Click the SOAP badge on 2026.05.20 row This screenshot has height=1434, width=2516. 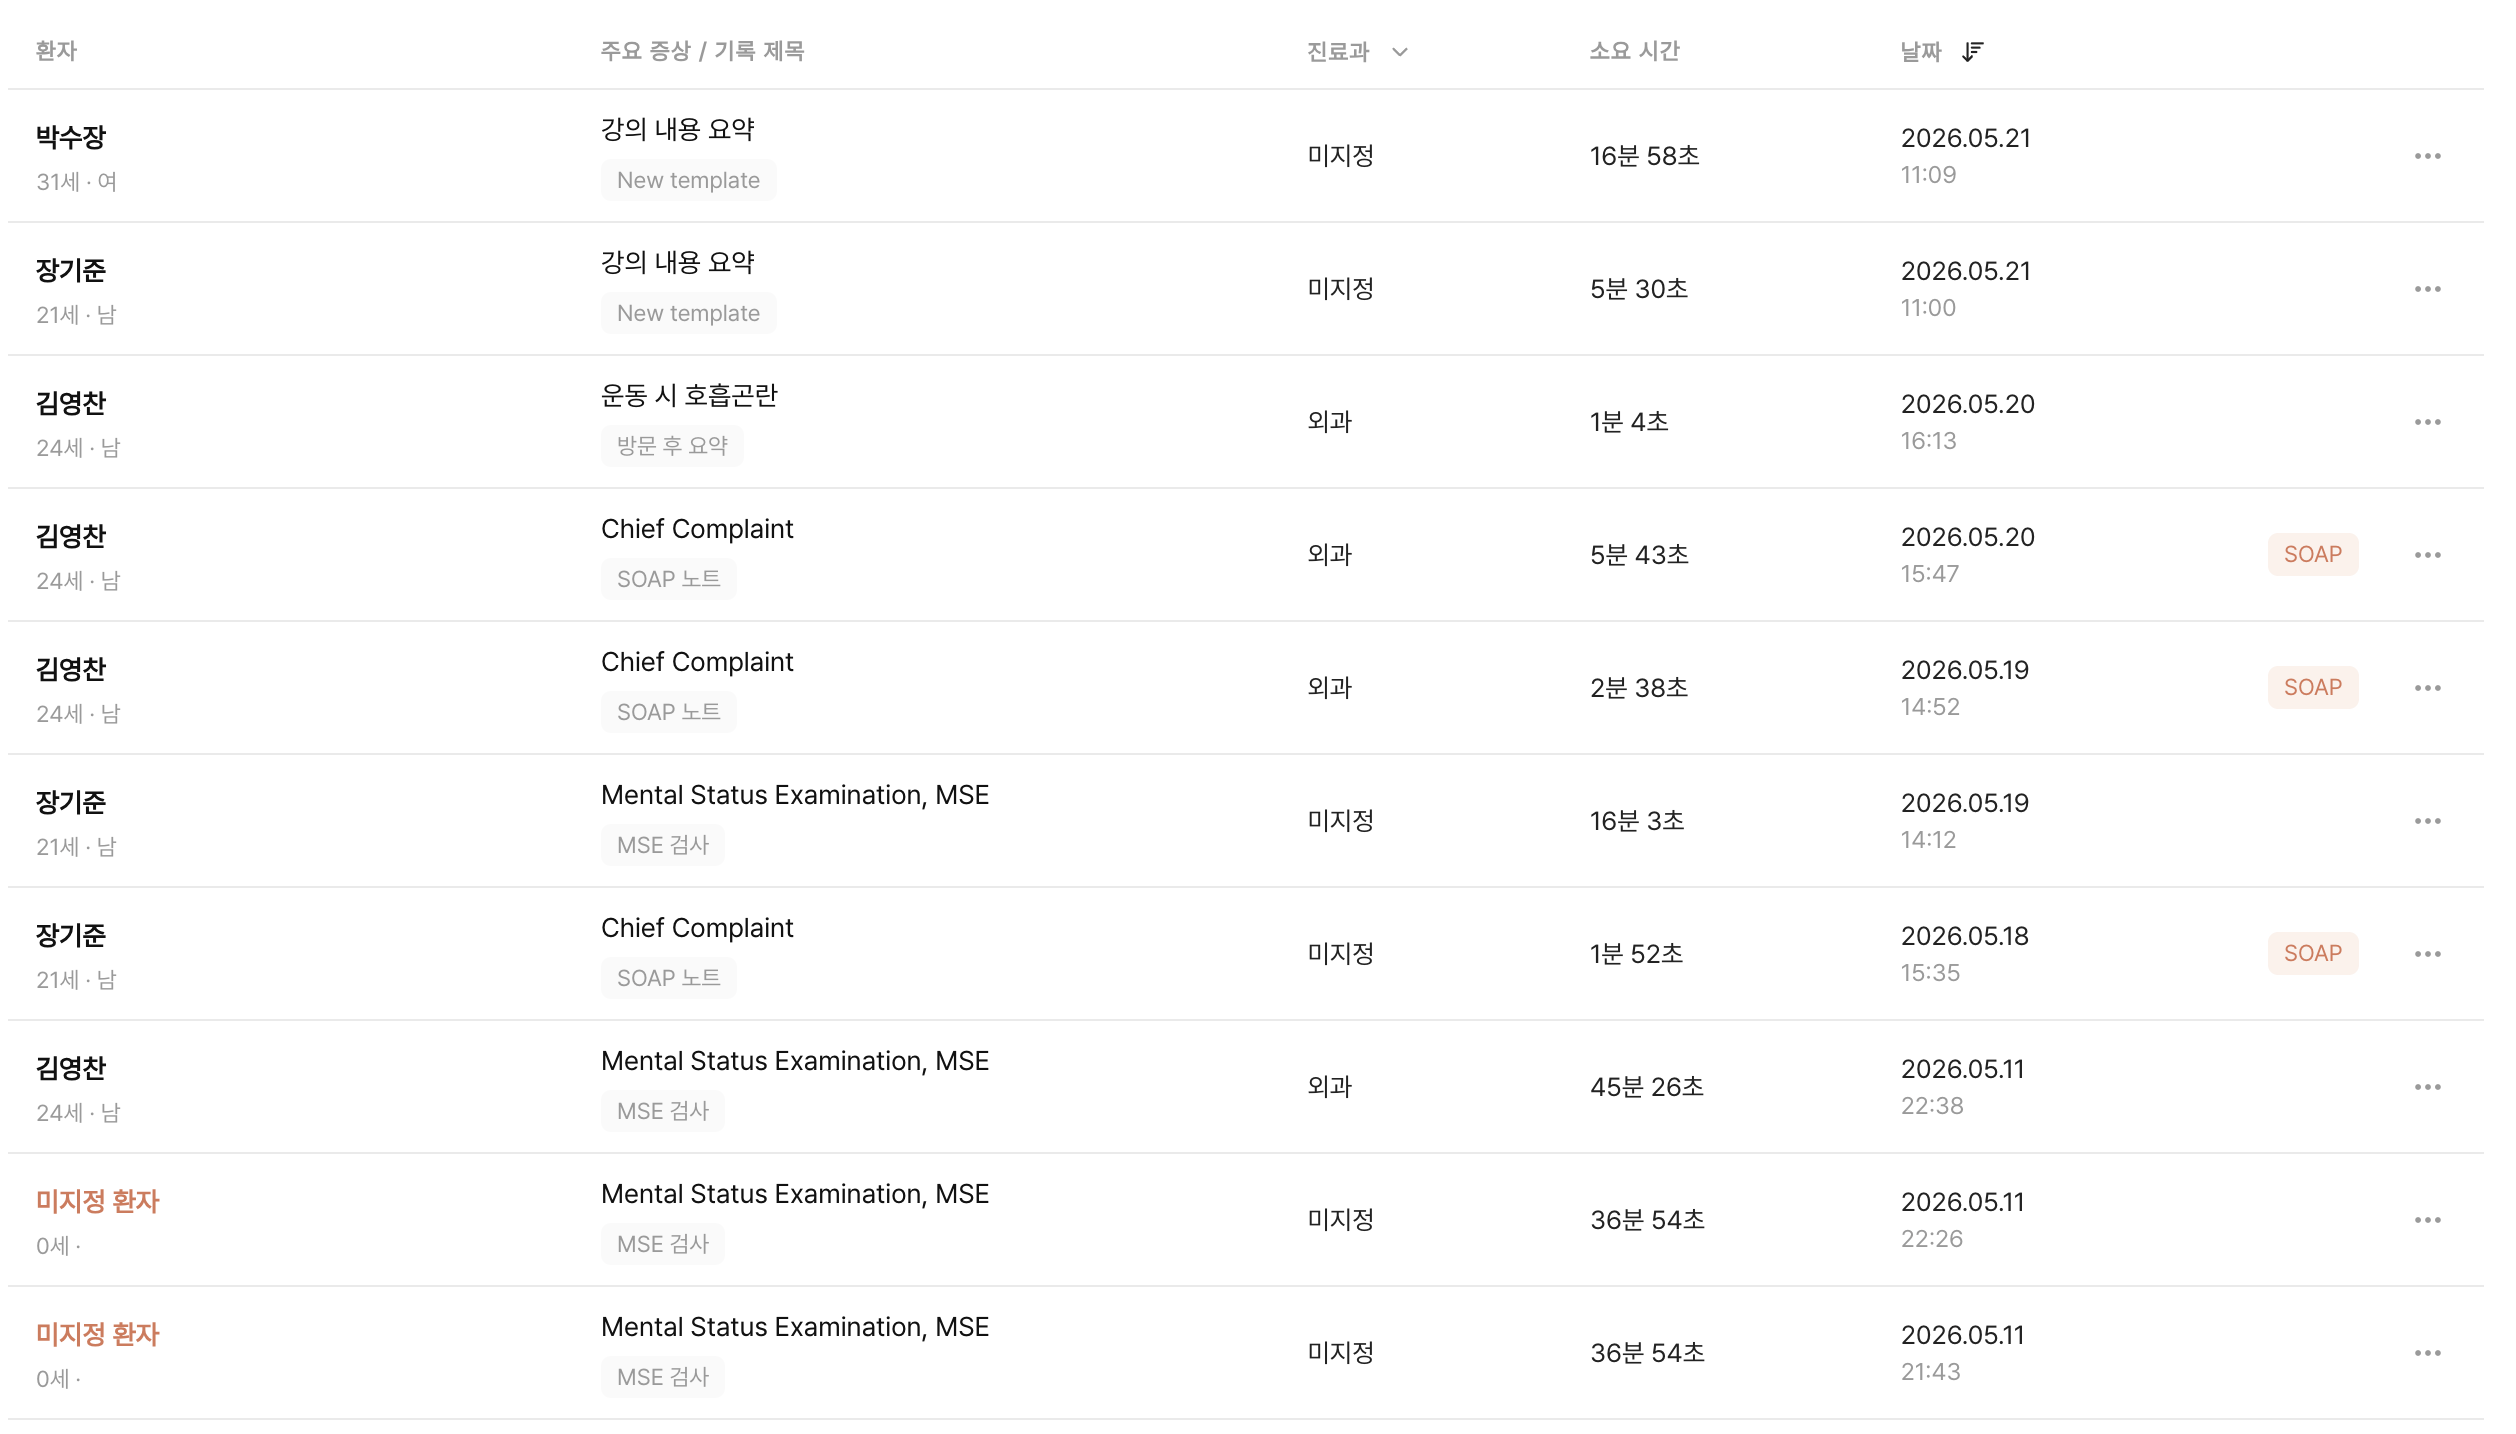(2312, 554)
